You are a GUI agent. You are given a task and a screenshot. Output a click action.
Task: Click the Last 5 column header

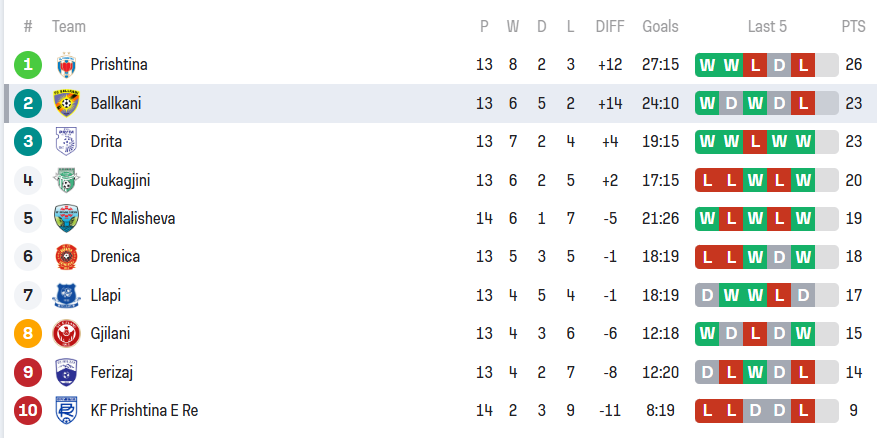click(767, 27)
